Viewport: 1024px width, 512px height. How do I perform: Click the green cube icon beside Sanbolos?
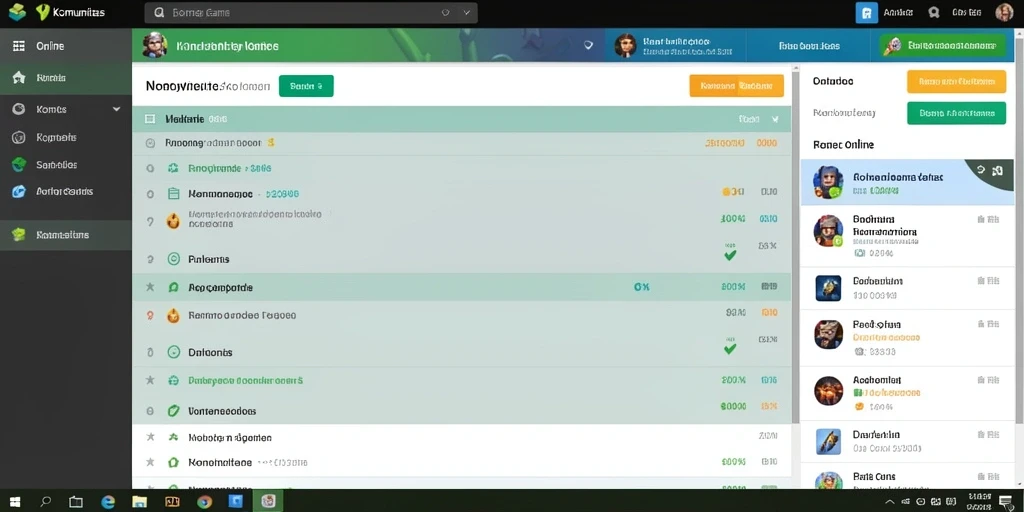coord(19,165)
